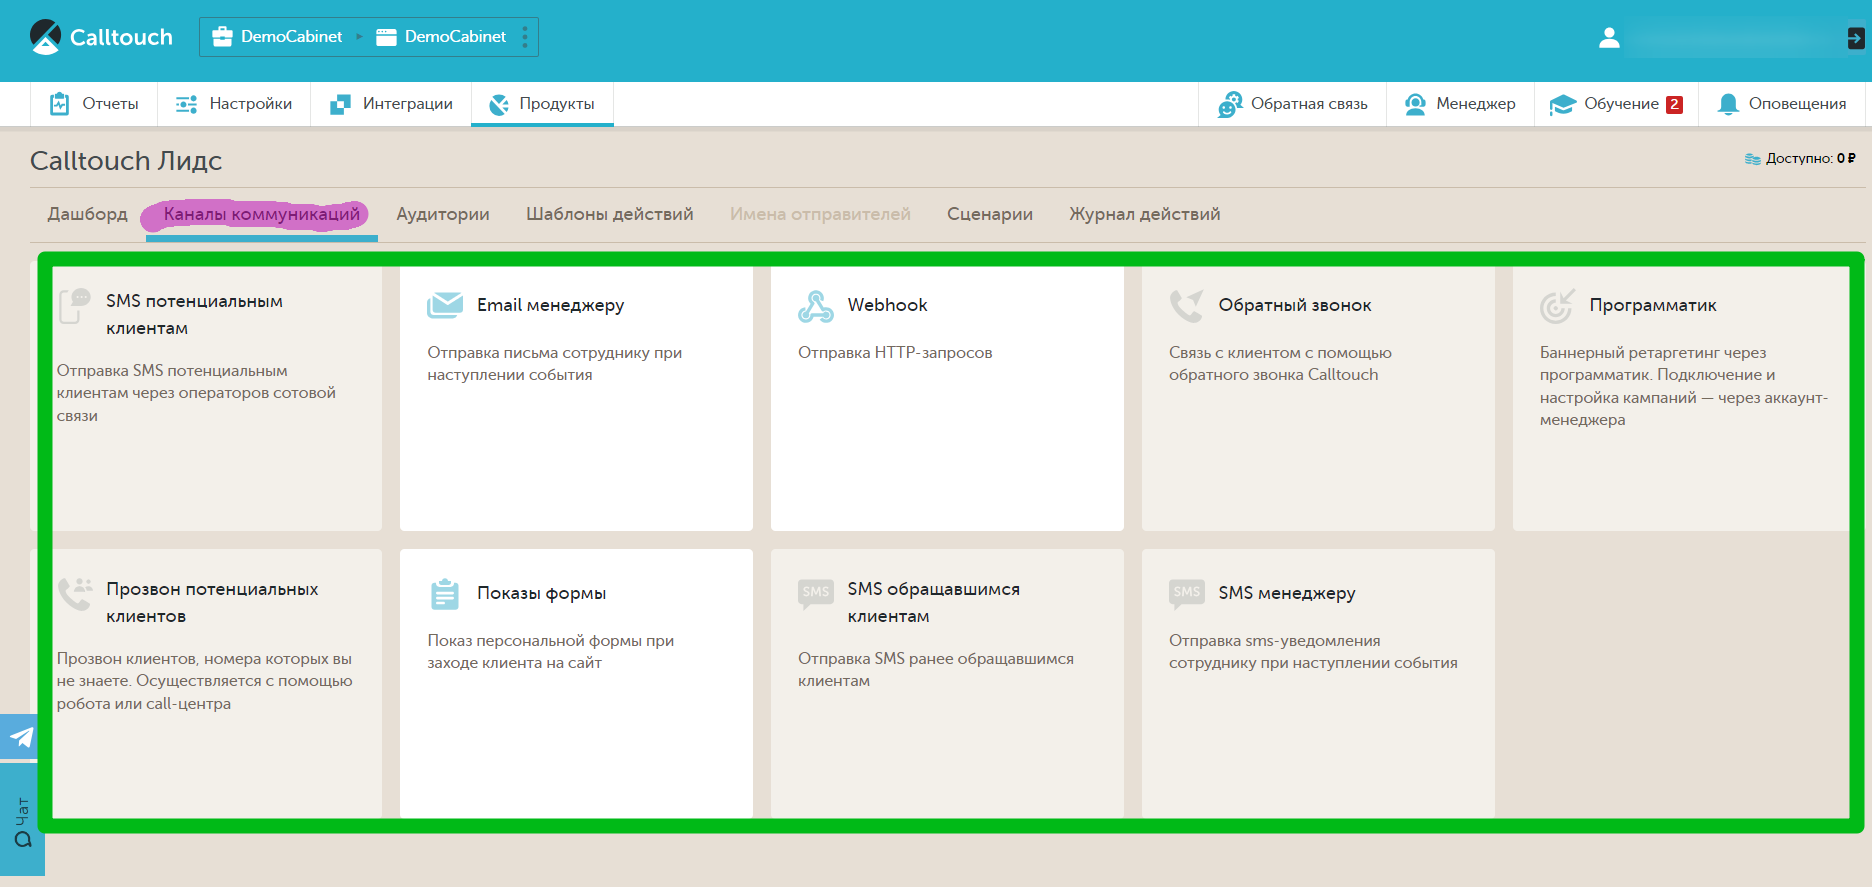Screen dimensions: 1872x887
Task: Click text 'Отправка HTTP-запросов'
Action: tap(895, 353)
